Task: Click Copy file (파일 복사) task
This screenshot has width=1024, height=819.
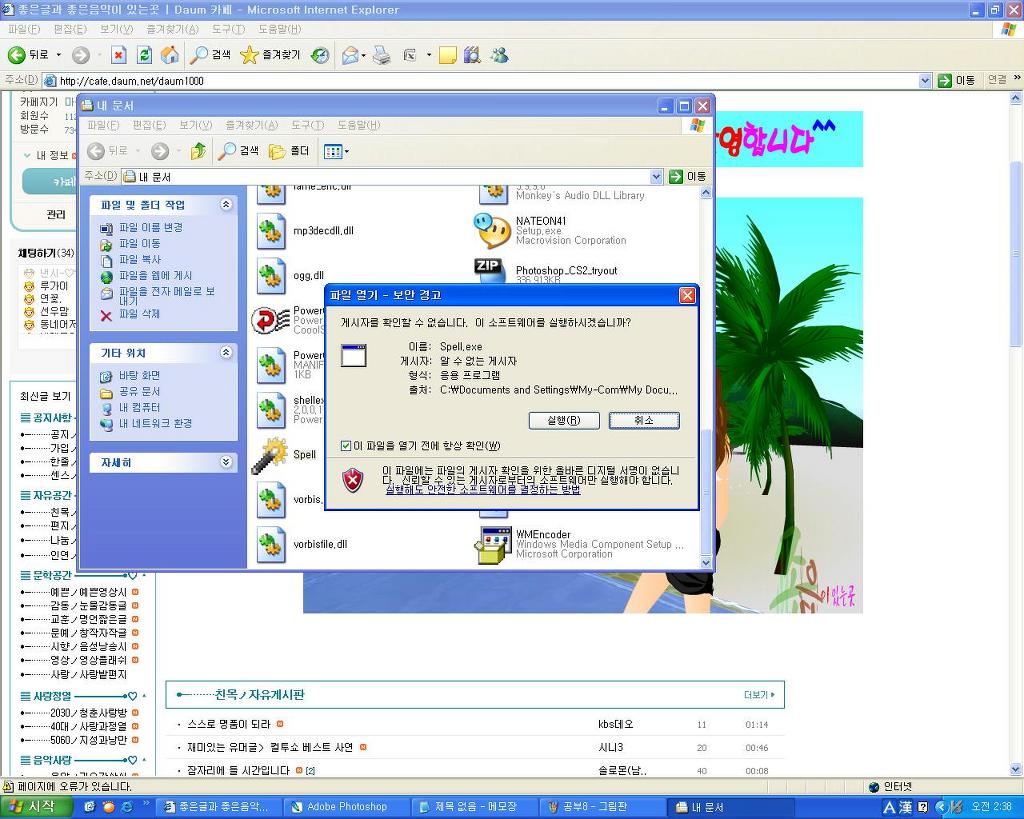Action: tap(140, 259)
